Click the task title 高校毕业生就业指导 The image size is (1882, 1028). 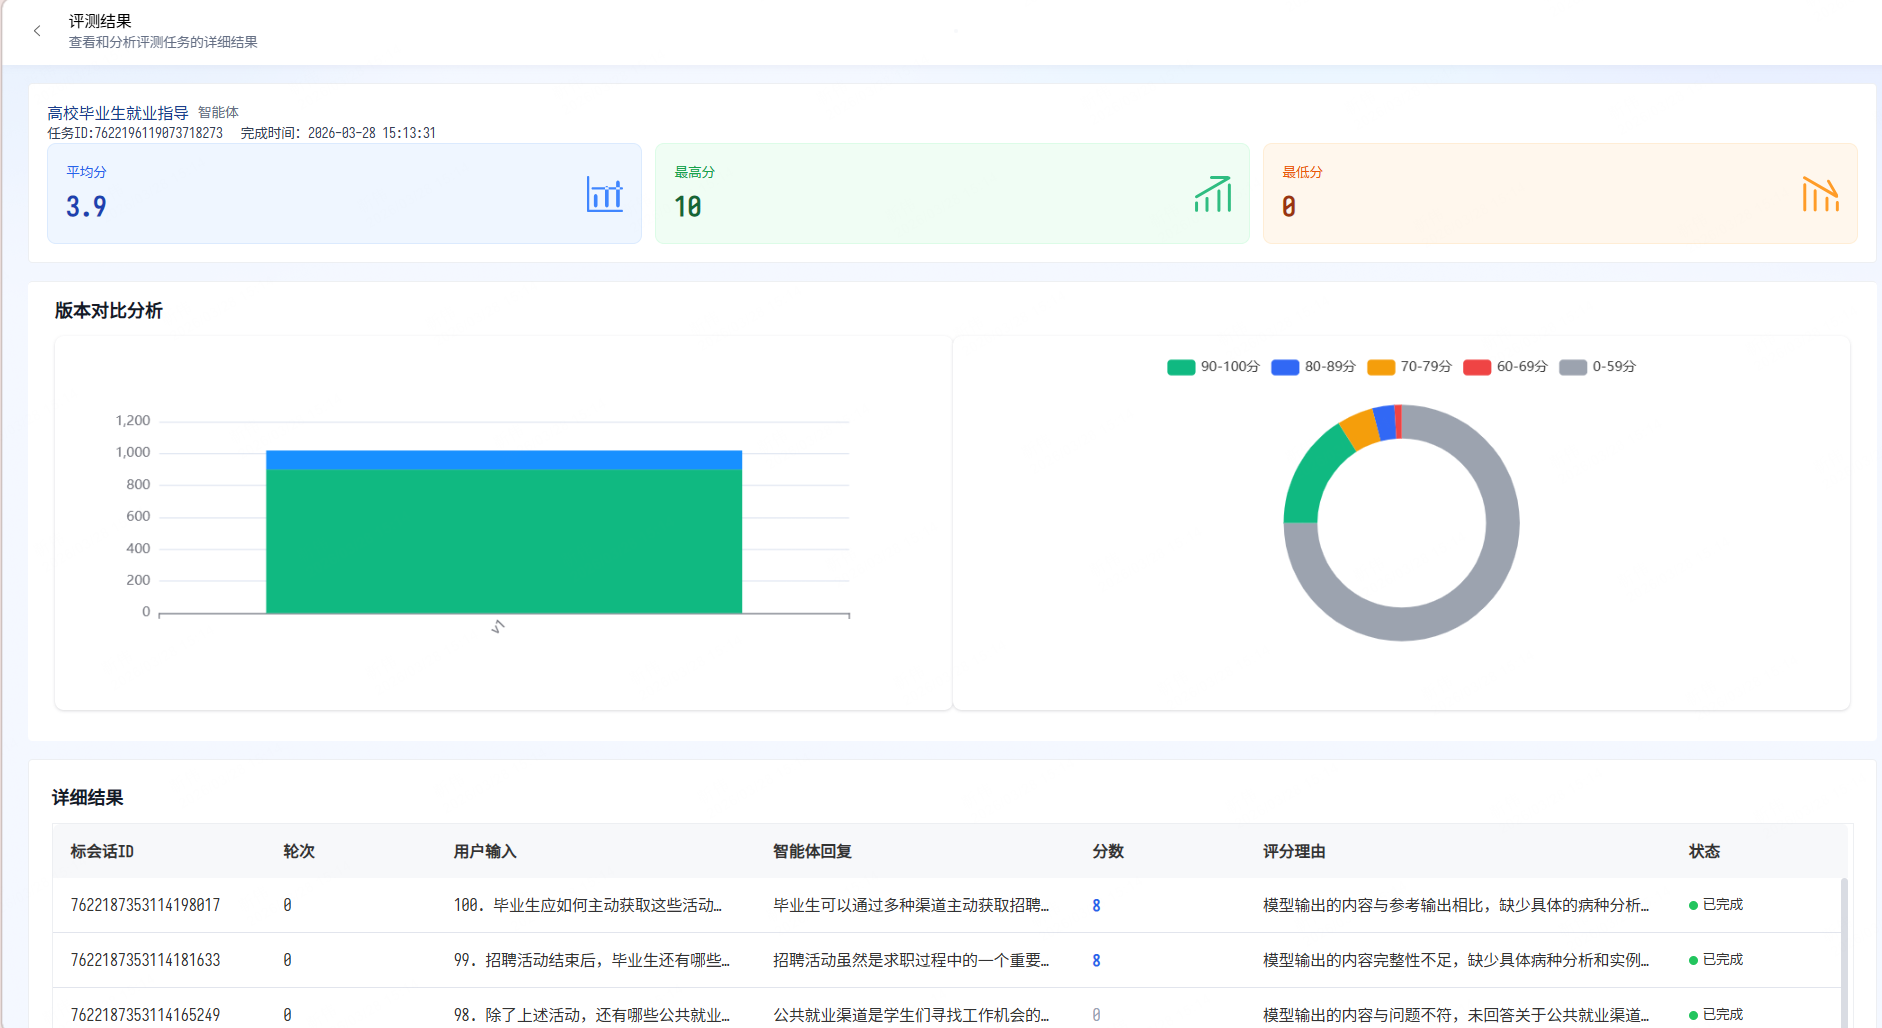click(x=118, y=113)
